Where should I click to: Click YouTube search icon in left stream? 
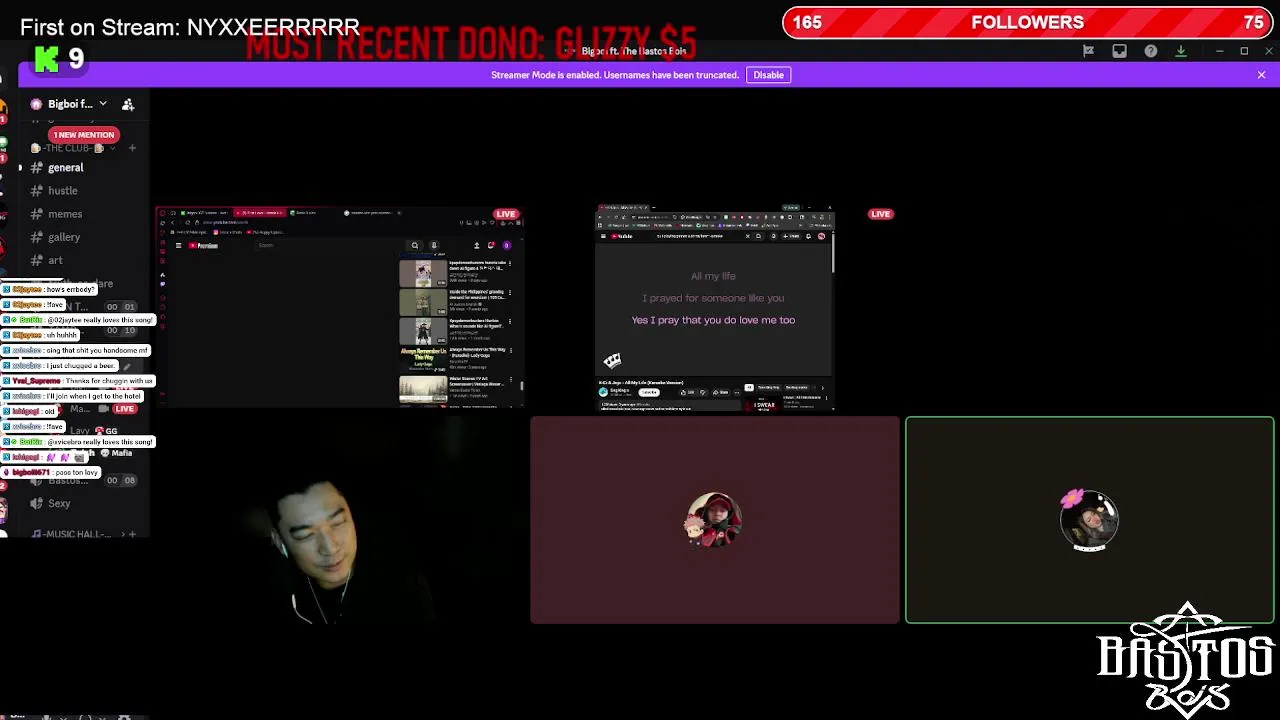414,245
